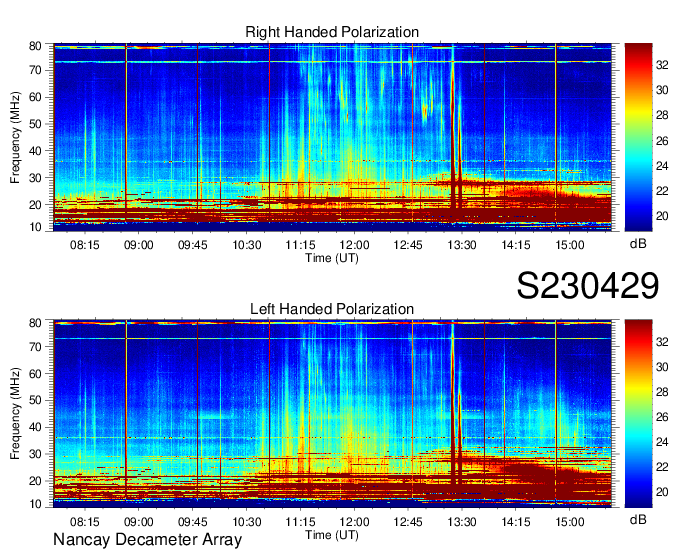The height and width of the screenshot is (552, 680).
Task: Click the 10:30 tick on Right Handed time axis
Action: 247,245
